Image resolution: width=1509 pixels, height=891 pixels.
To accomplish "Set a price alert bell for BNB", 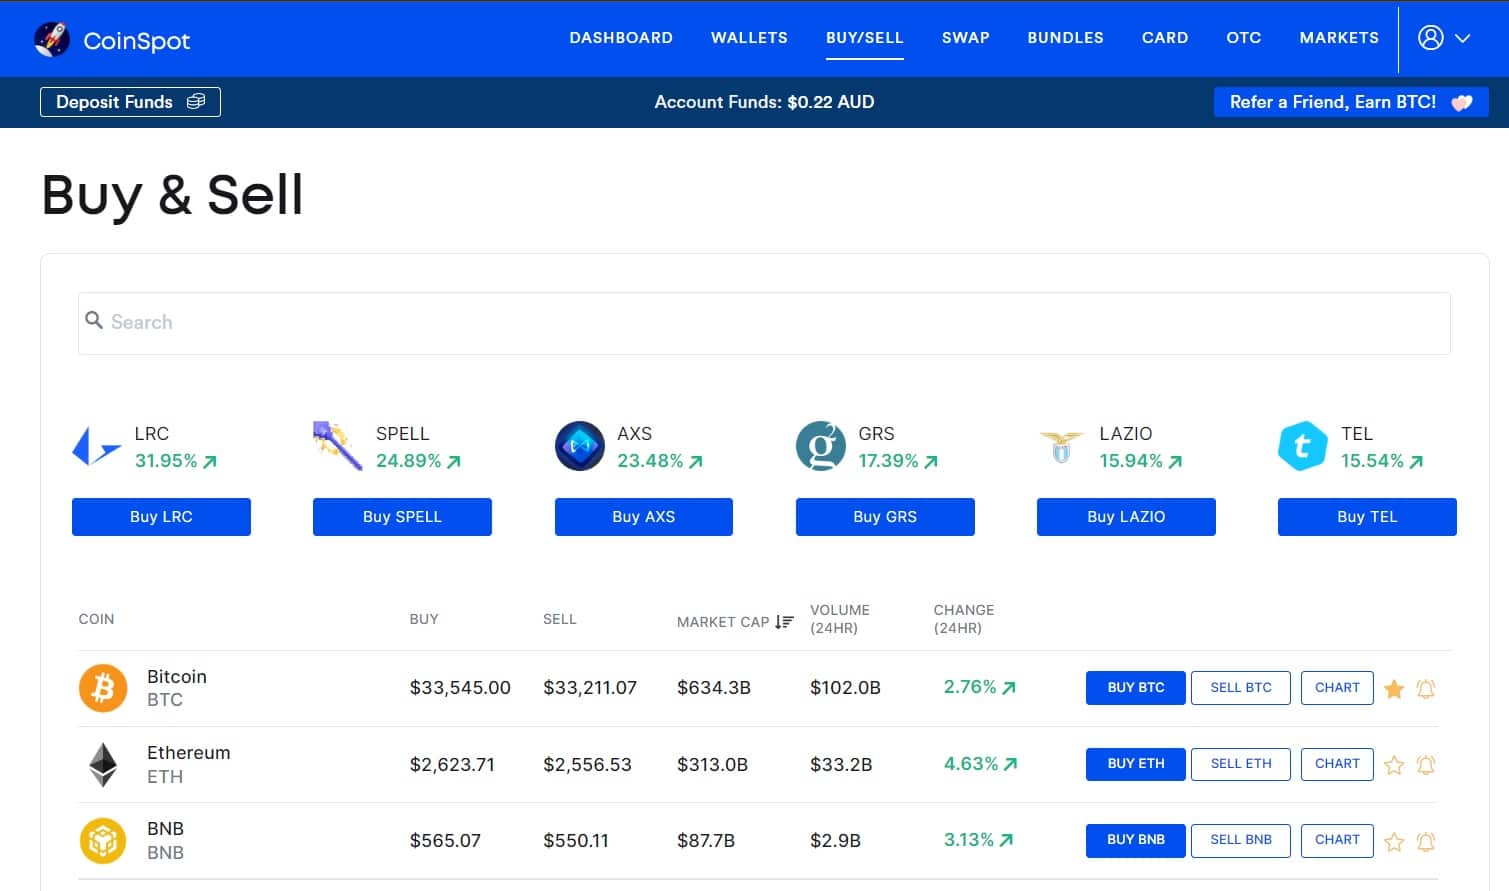I will 1426,841.
